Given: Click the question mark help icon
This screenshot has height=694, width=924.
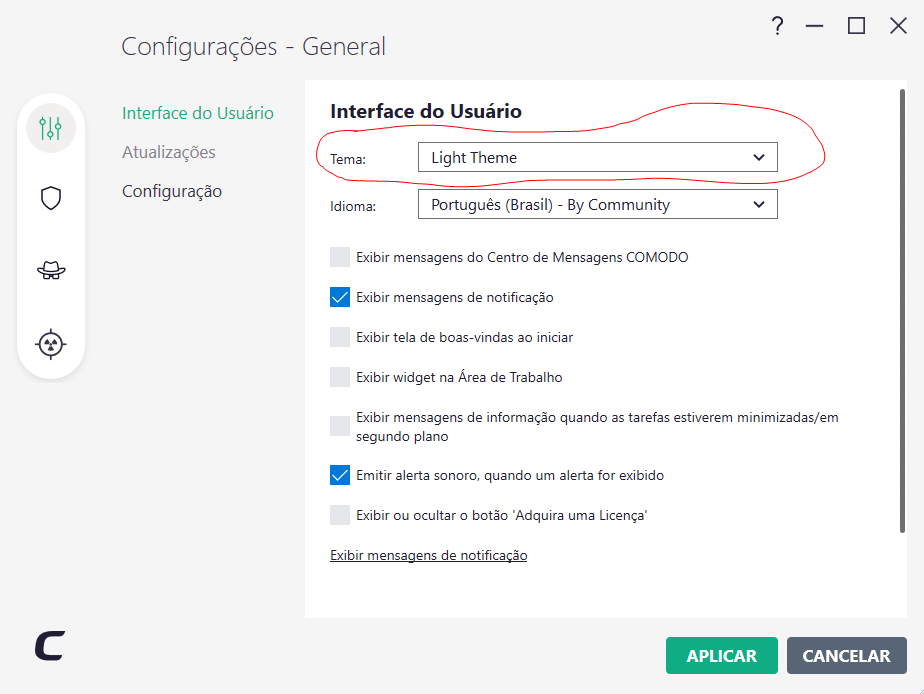Looking at the screenshot, I should (777, 26).
